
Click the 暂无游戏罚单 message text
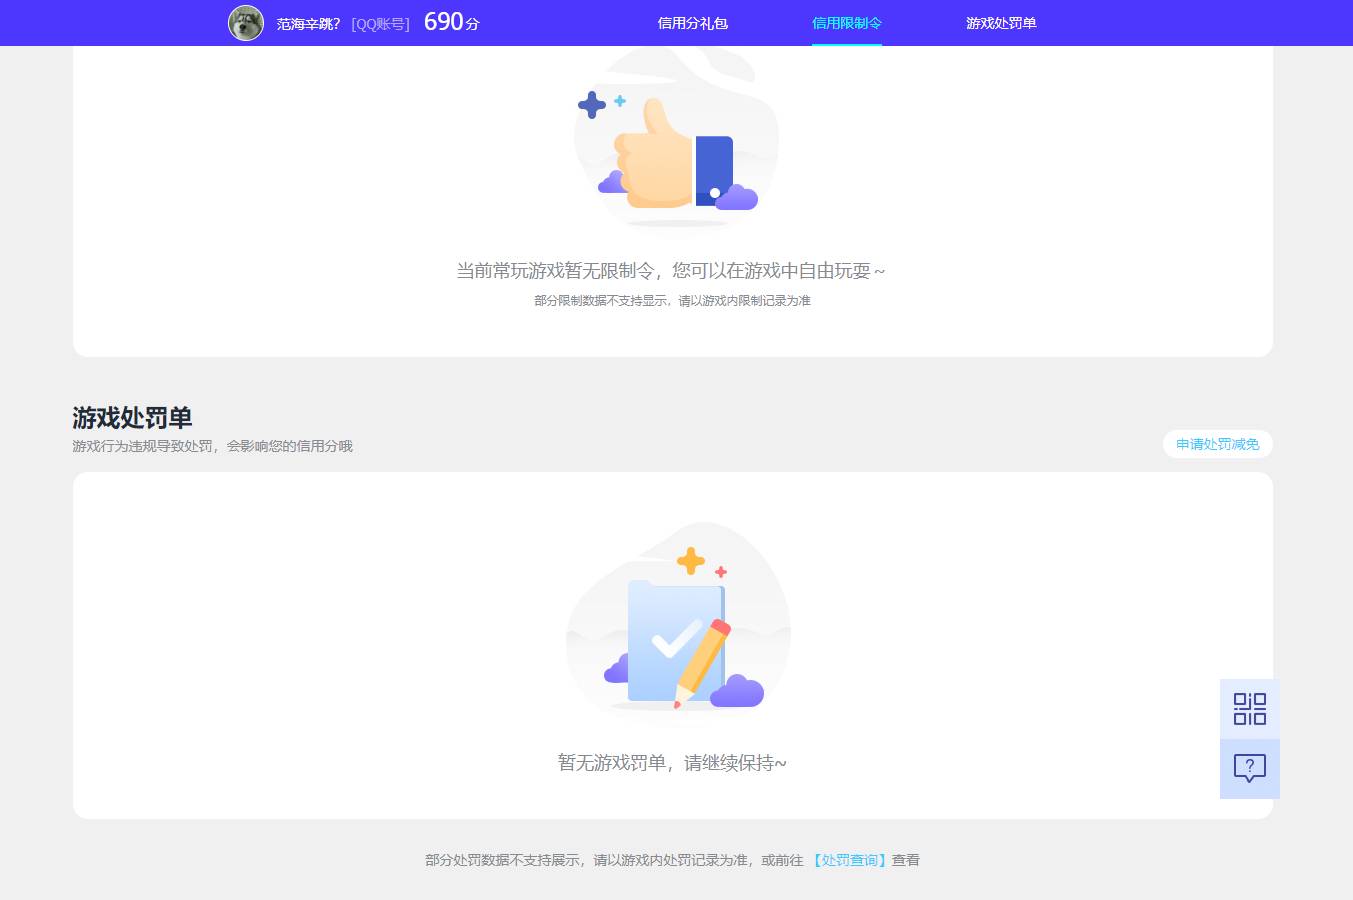click(672, 762)
